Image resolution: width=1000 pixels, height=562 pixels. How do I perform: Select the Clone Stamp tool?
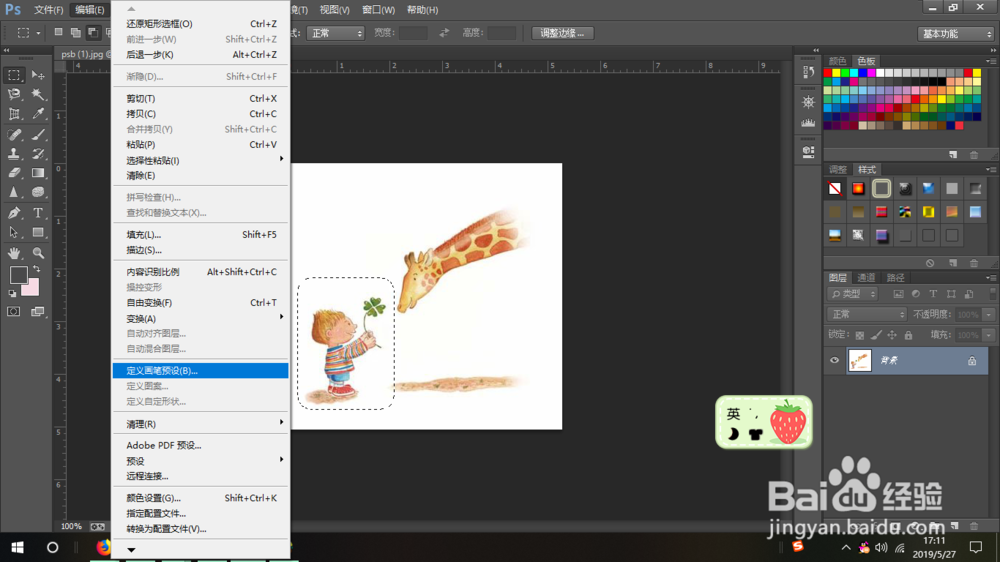click(14, 154)
